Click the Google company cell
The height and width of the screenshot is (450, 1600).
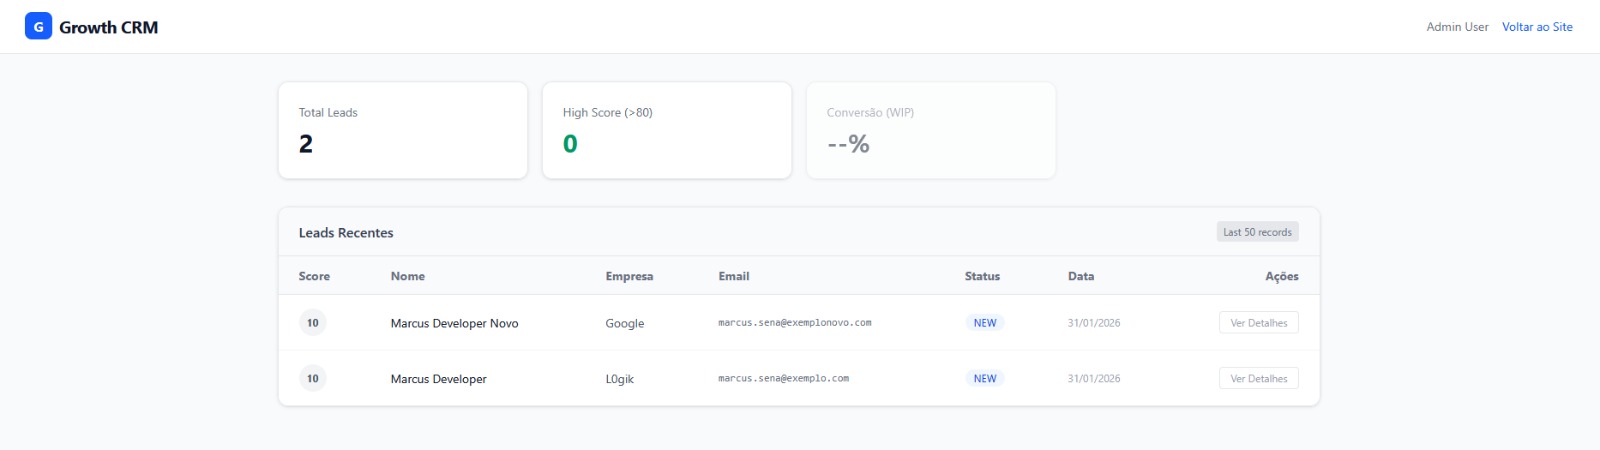[624, 323]
